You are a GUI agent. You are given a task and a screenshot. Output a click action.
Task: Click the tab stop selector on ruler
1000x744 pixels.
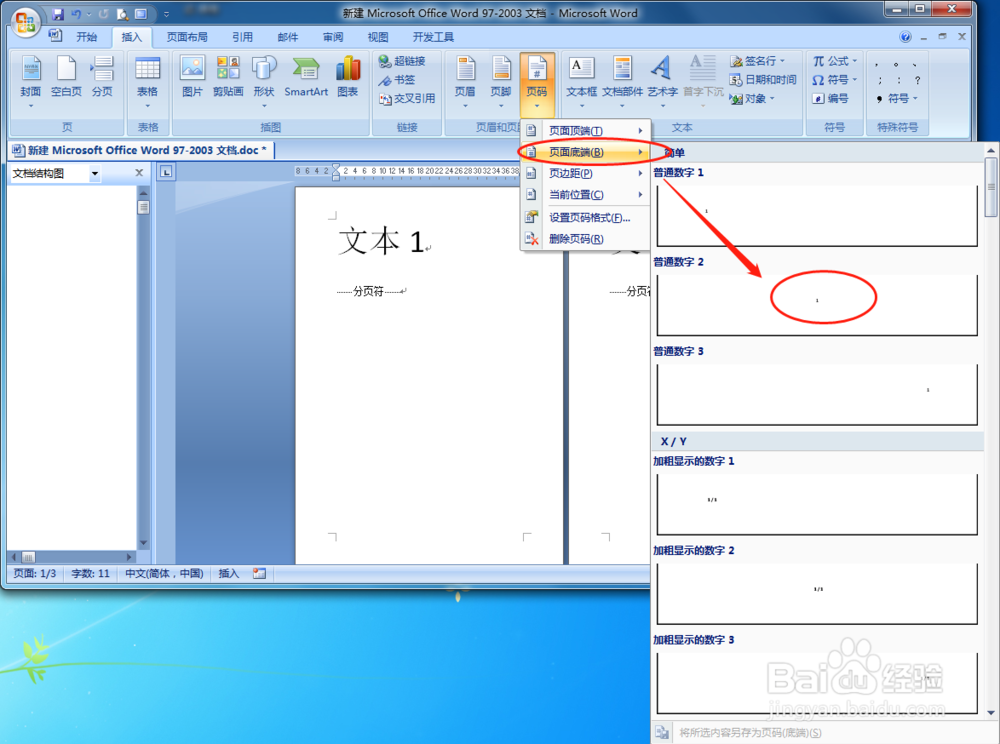tap(166, 171)
